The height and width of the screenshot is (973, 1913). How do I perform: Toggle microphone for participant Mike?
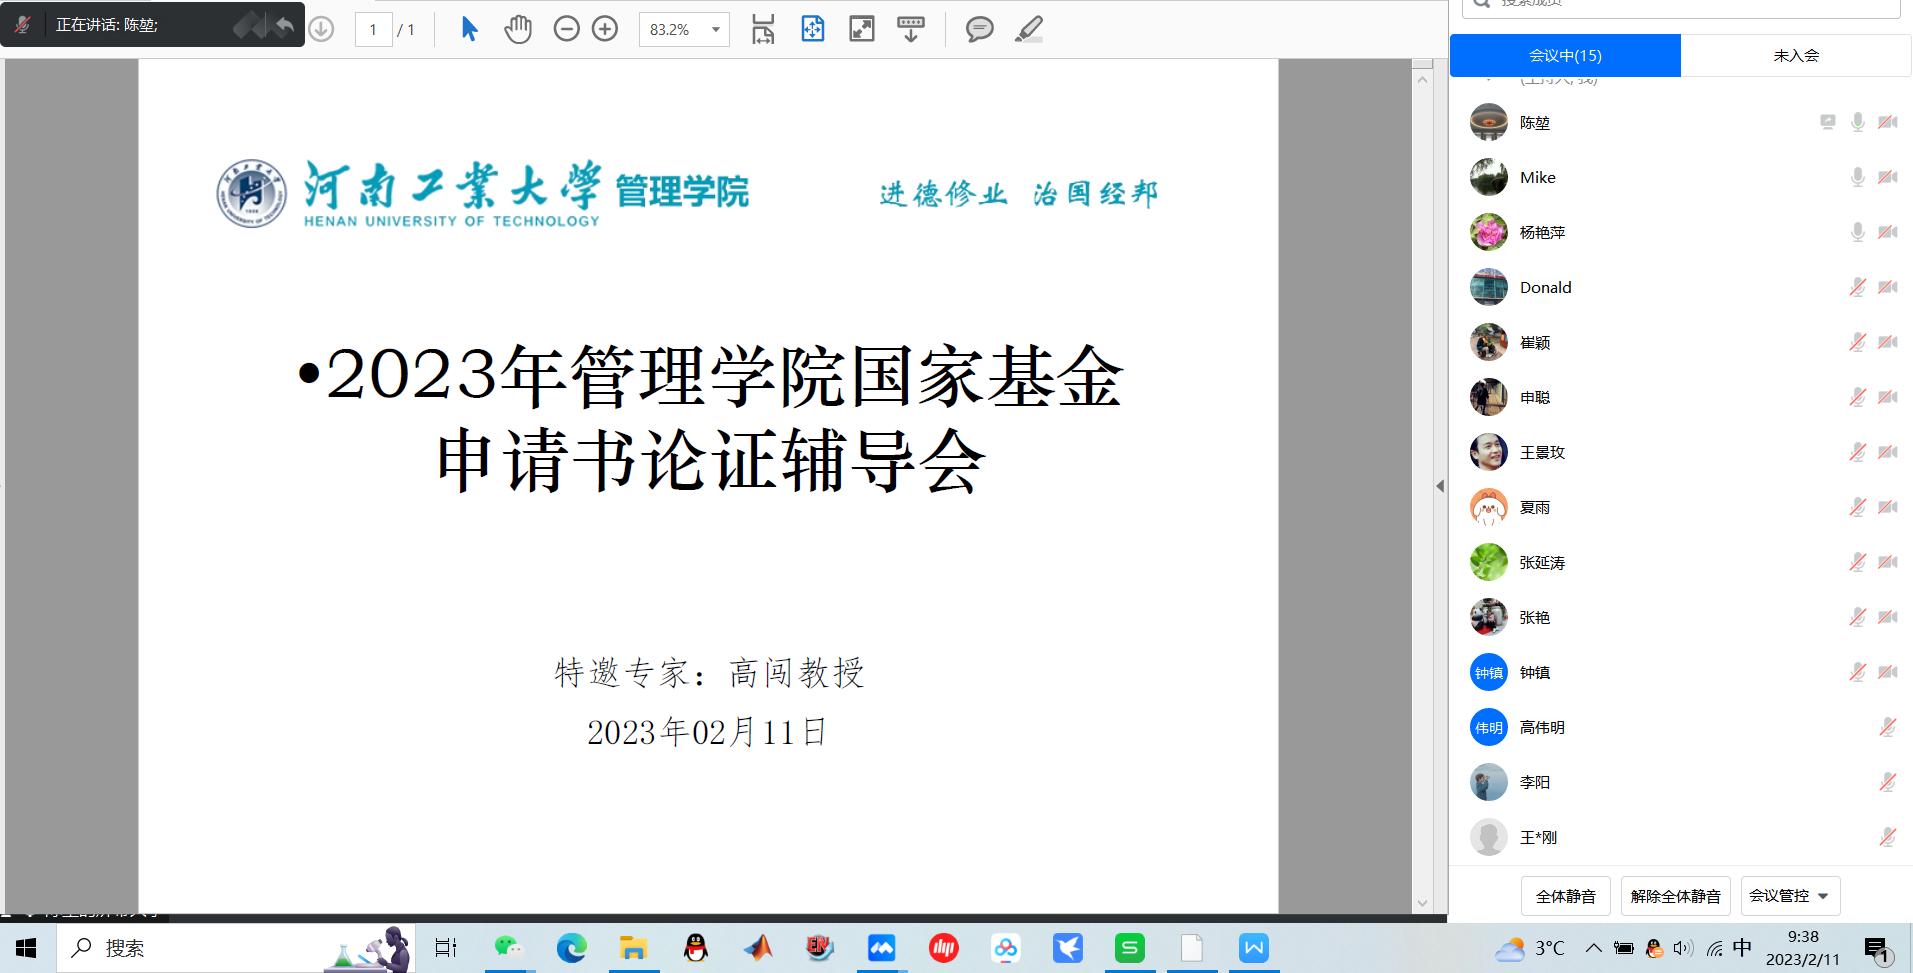tap(1857, 177)
